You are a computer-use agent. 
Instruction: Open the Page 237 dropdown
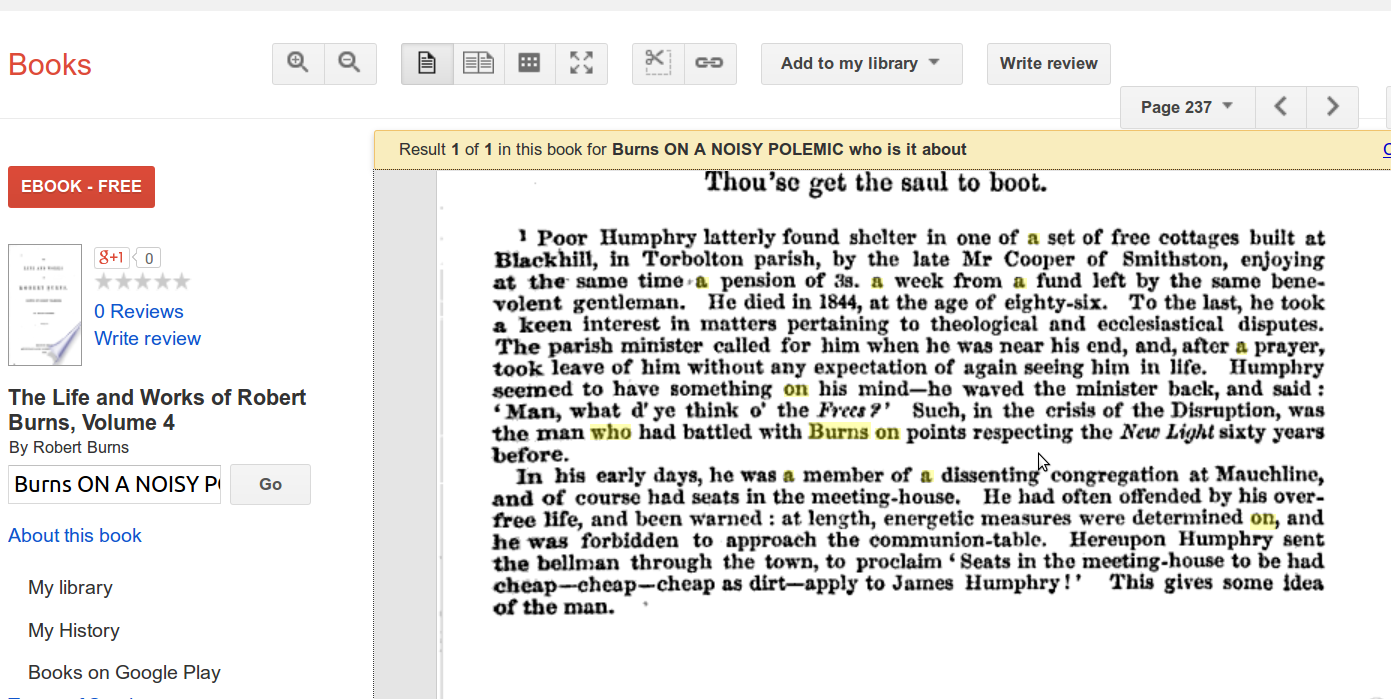(x=1187, y=107)
